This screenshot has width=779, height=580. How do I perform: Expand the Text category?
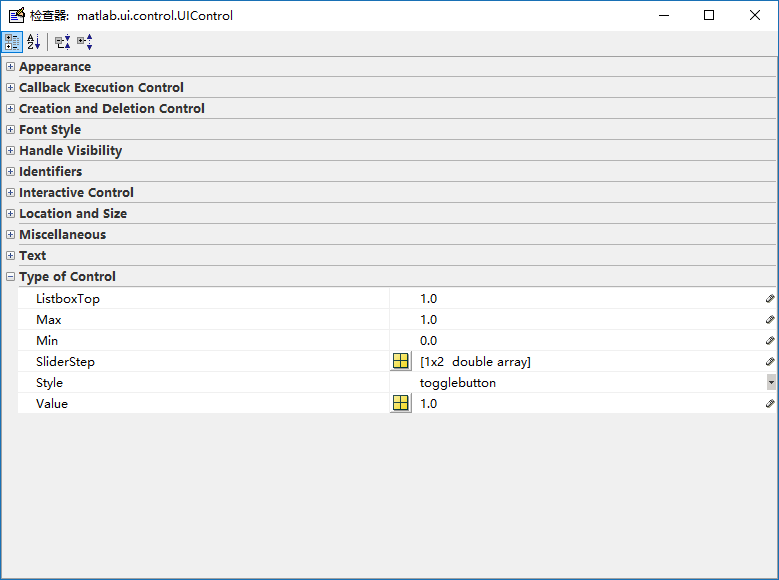pos(10,255)
